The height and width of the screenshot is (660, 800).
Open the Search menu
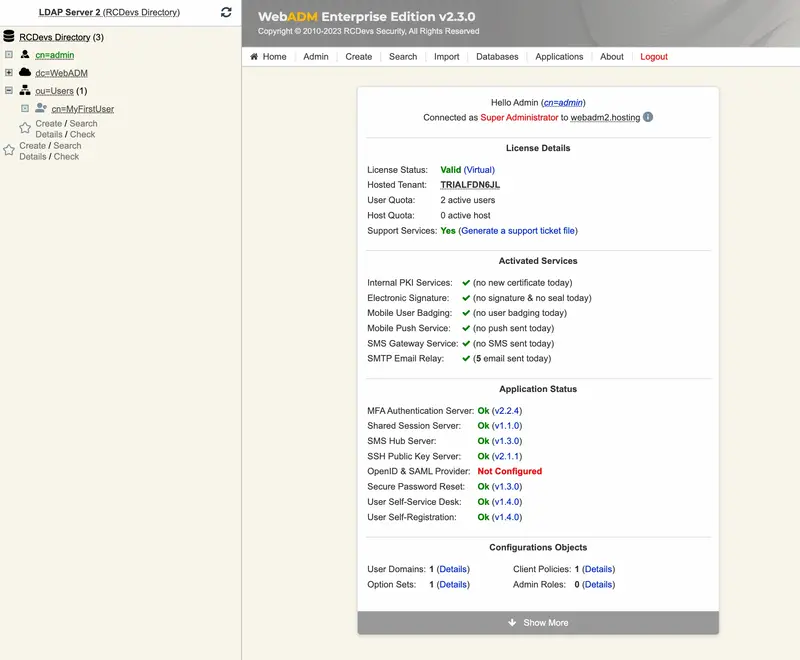coord(403,57)
